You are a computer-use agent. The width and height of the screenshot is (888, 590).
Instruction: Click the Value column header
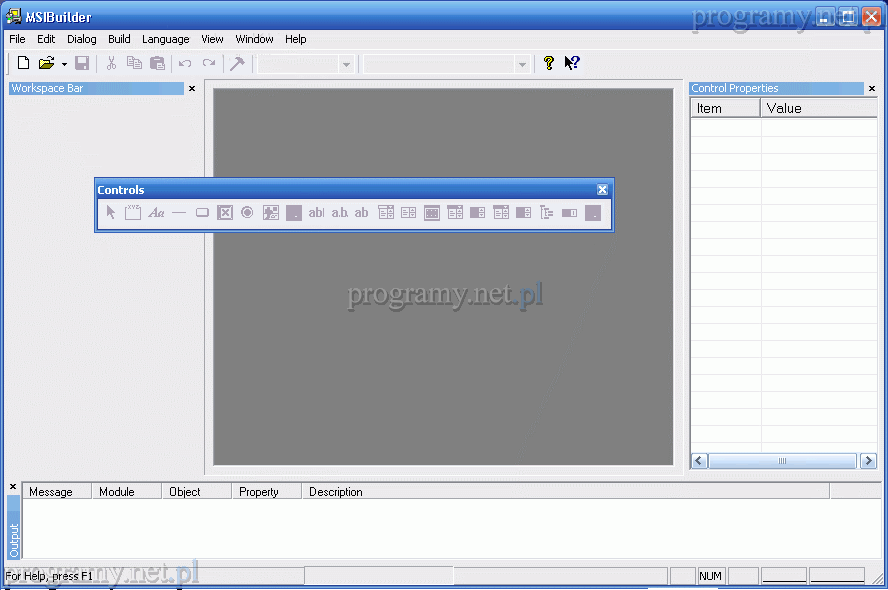click(x=784, y=108)
